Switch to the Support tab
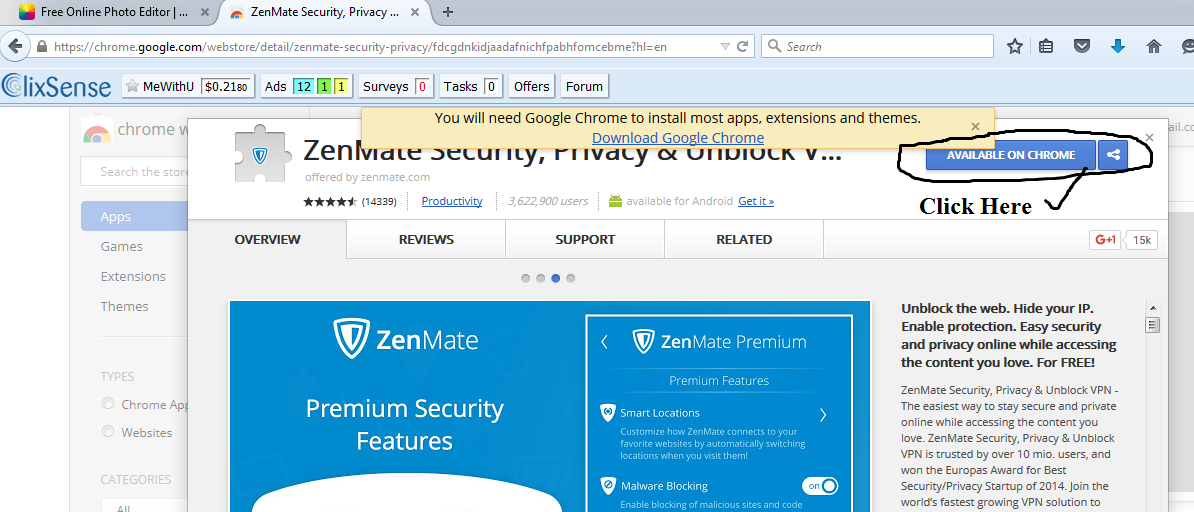 [x=585, y=240]
